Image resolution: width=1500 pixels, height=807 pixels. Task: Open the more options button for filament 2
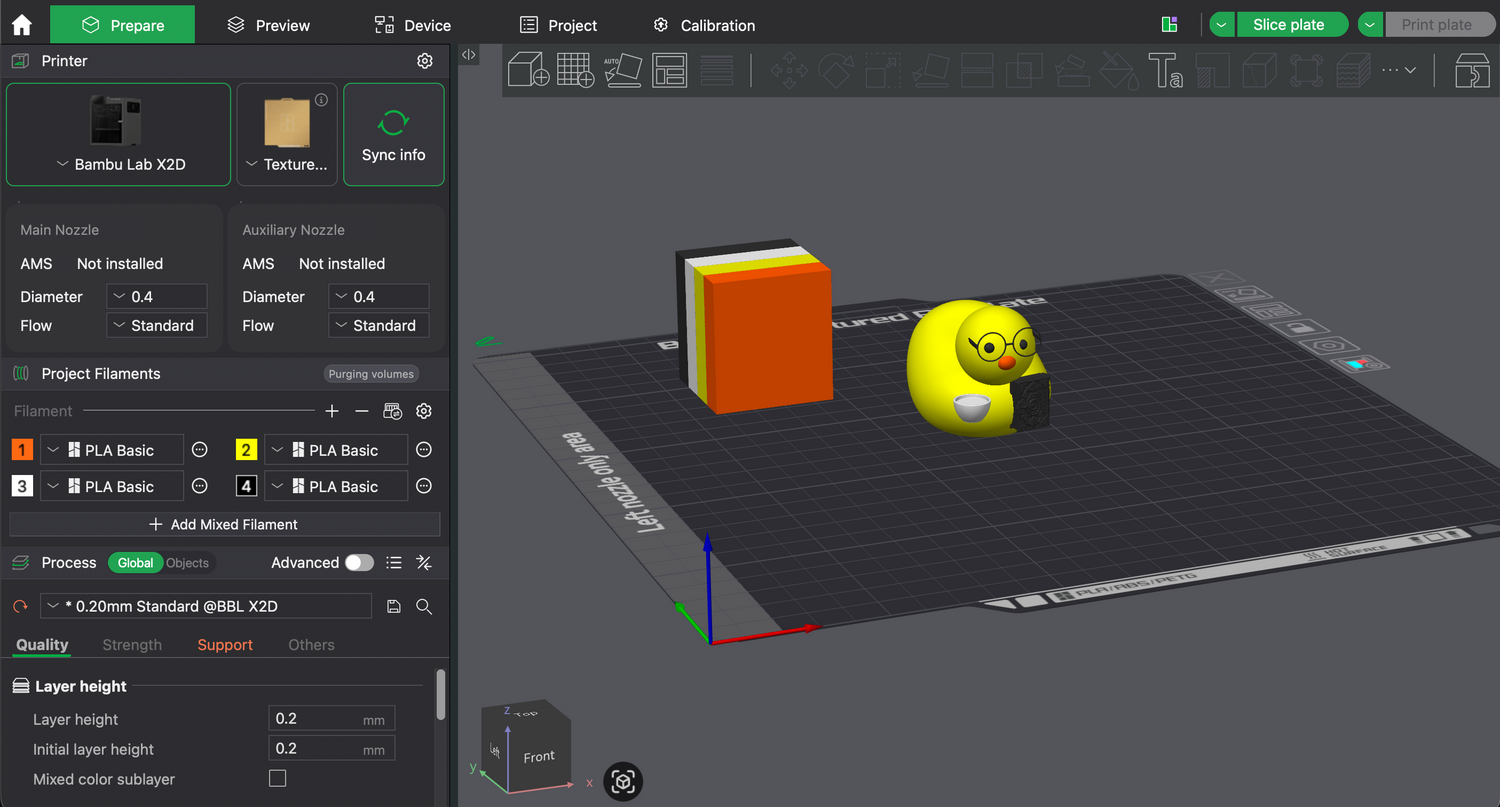point(424,450)
